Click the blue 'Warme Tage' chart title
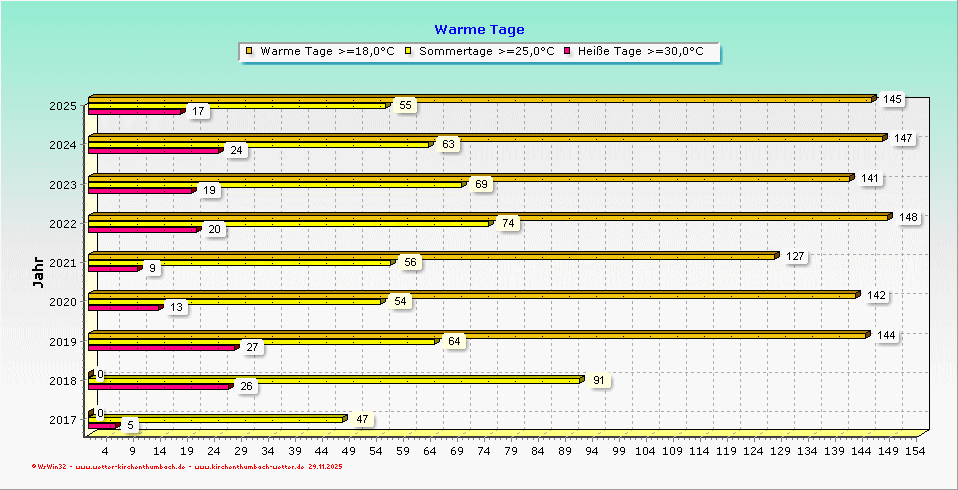Screen dimensions: 958x490 (479, 30)
